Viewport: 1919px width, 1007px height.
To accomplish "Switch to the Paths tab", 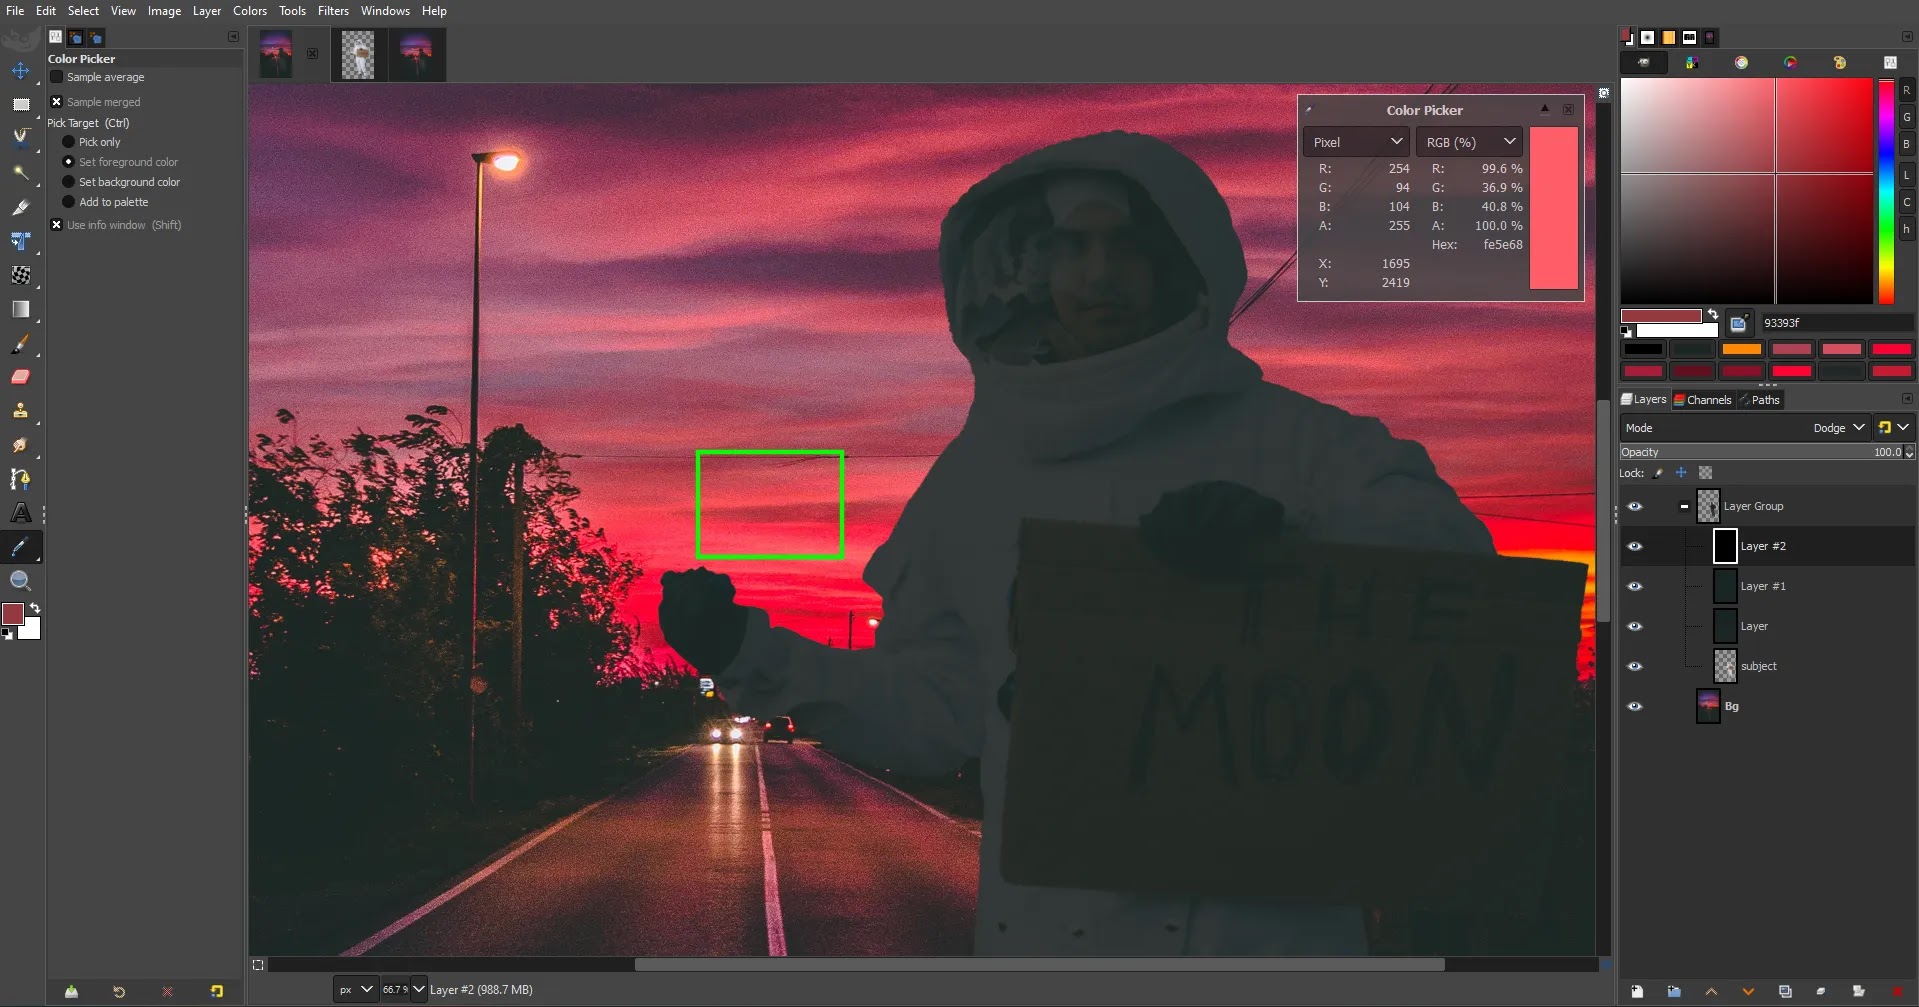I will (x=1759, y=400).
